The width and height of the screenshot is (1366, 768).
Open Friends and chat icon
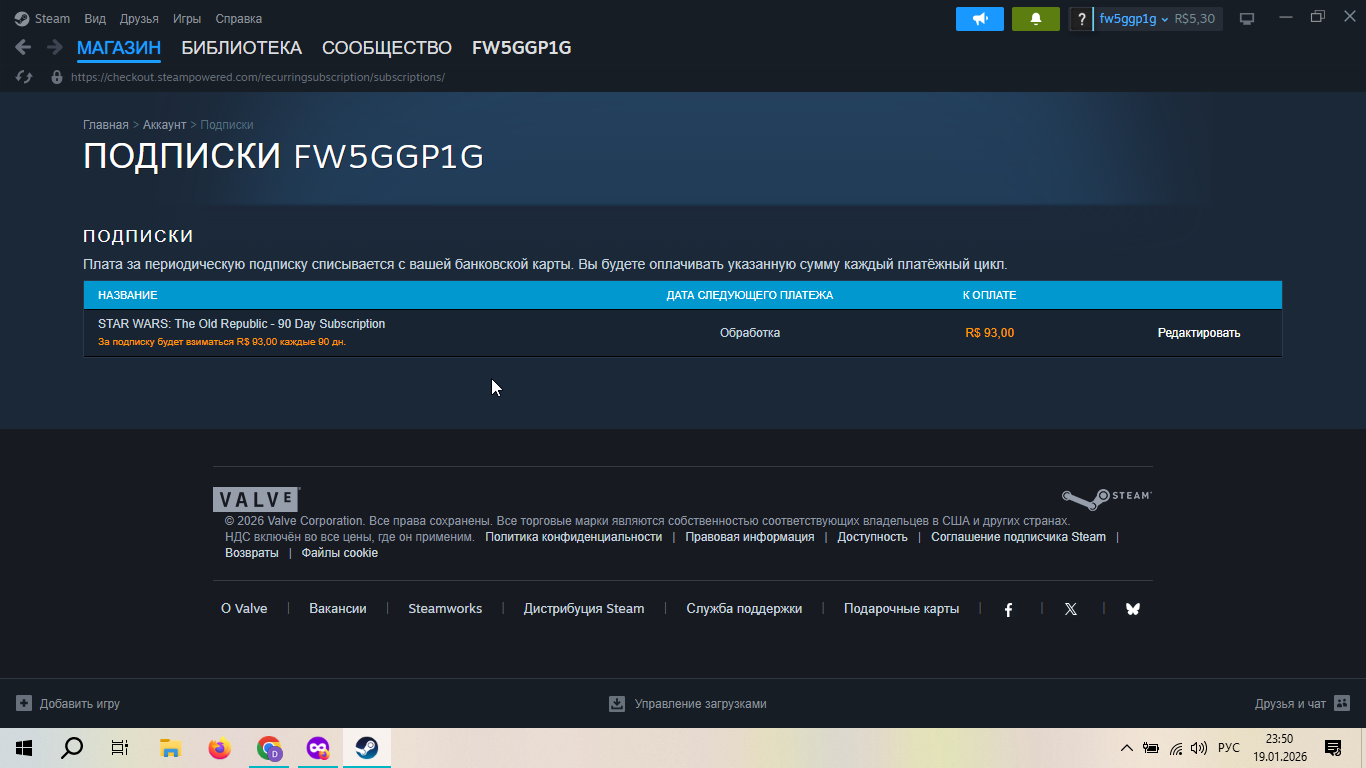click(1342, 703)
